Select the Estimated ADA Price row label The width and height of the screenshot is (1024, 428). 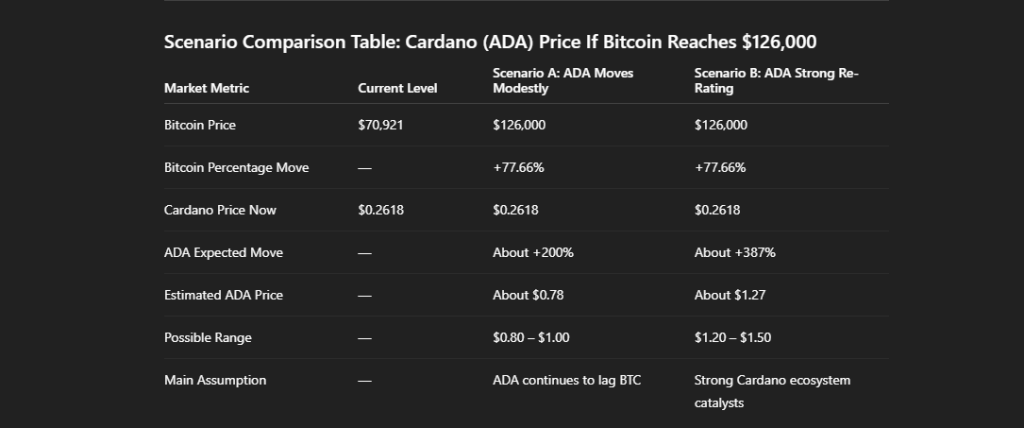(x=222, y=295)
